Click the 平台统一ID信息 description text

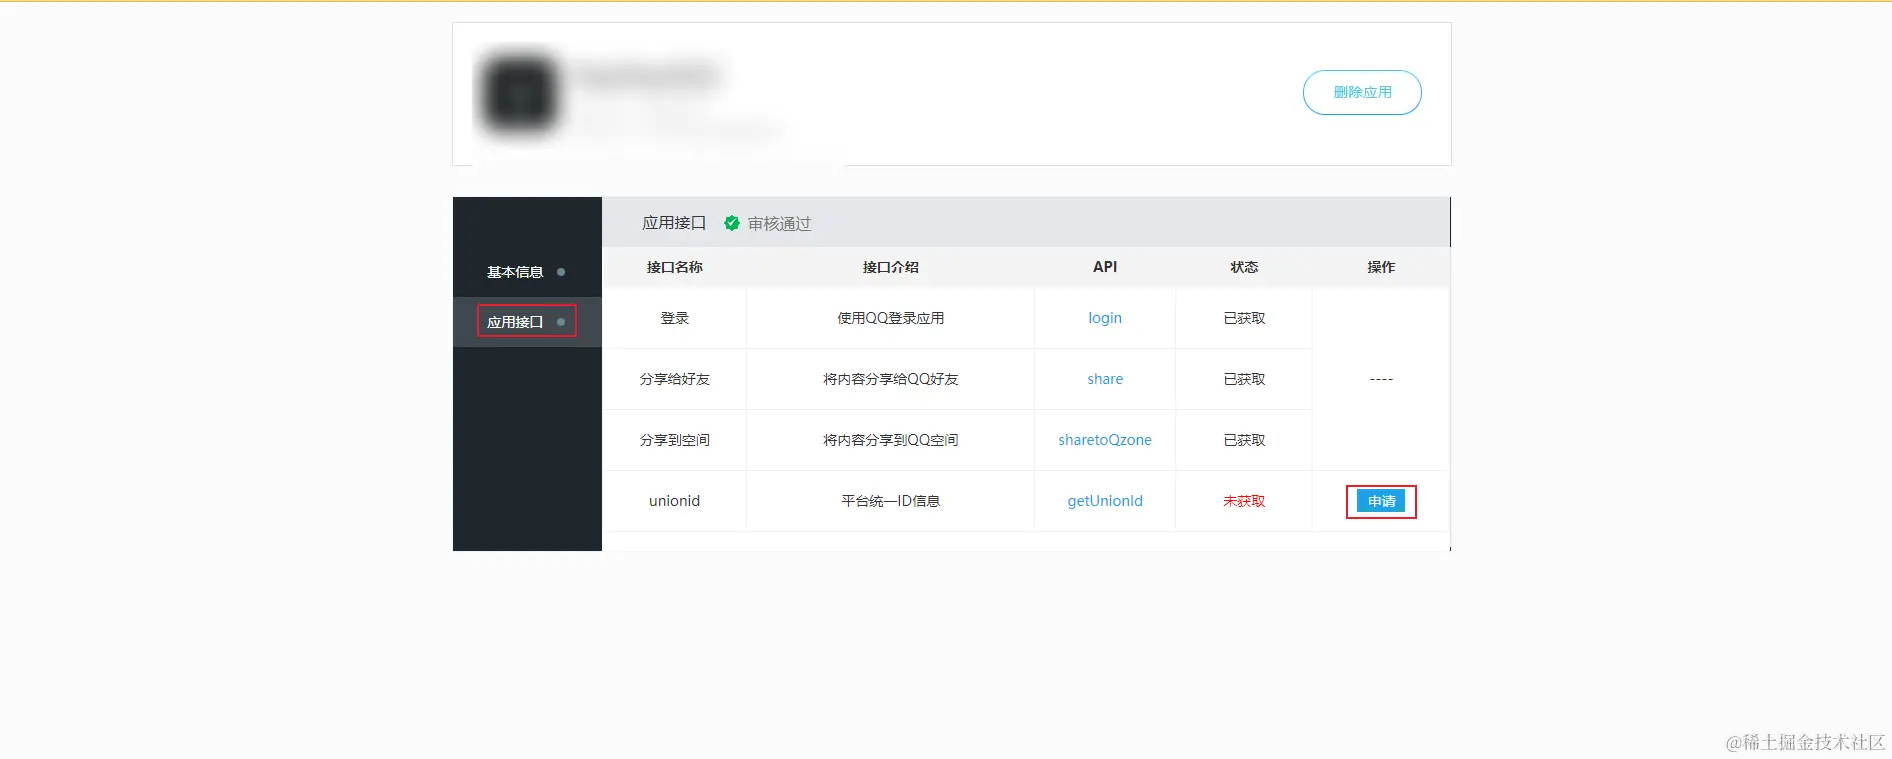891,501
